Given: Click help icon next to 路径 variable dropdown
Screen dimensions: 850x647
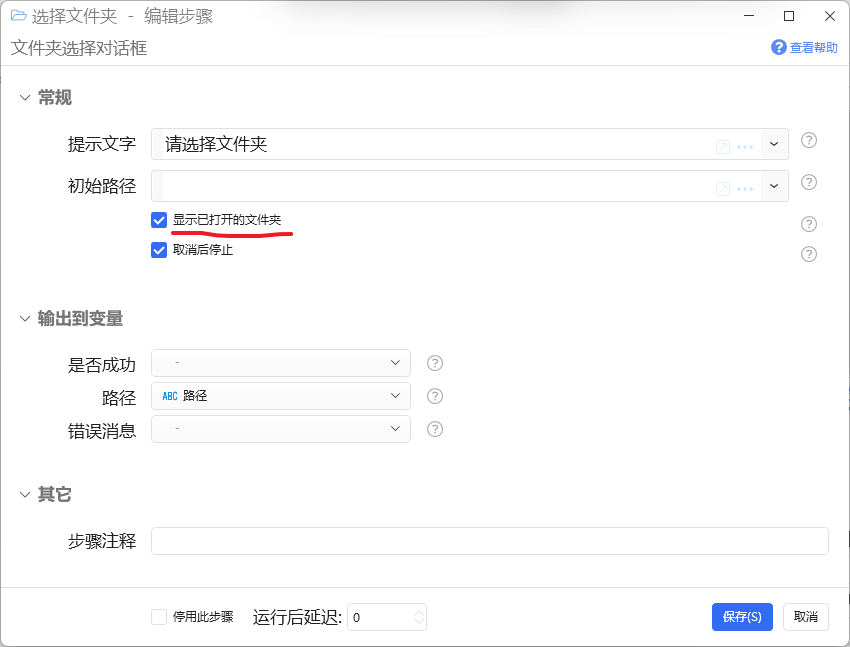Looking at the screenshot, I should (x=435, y=396).
